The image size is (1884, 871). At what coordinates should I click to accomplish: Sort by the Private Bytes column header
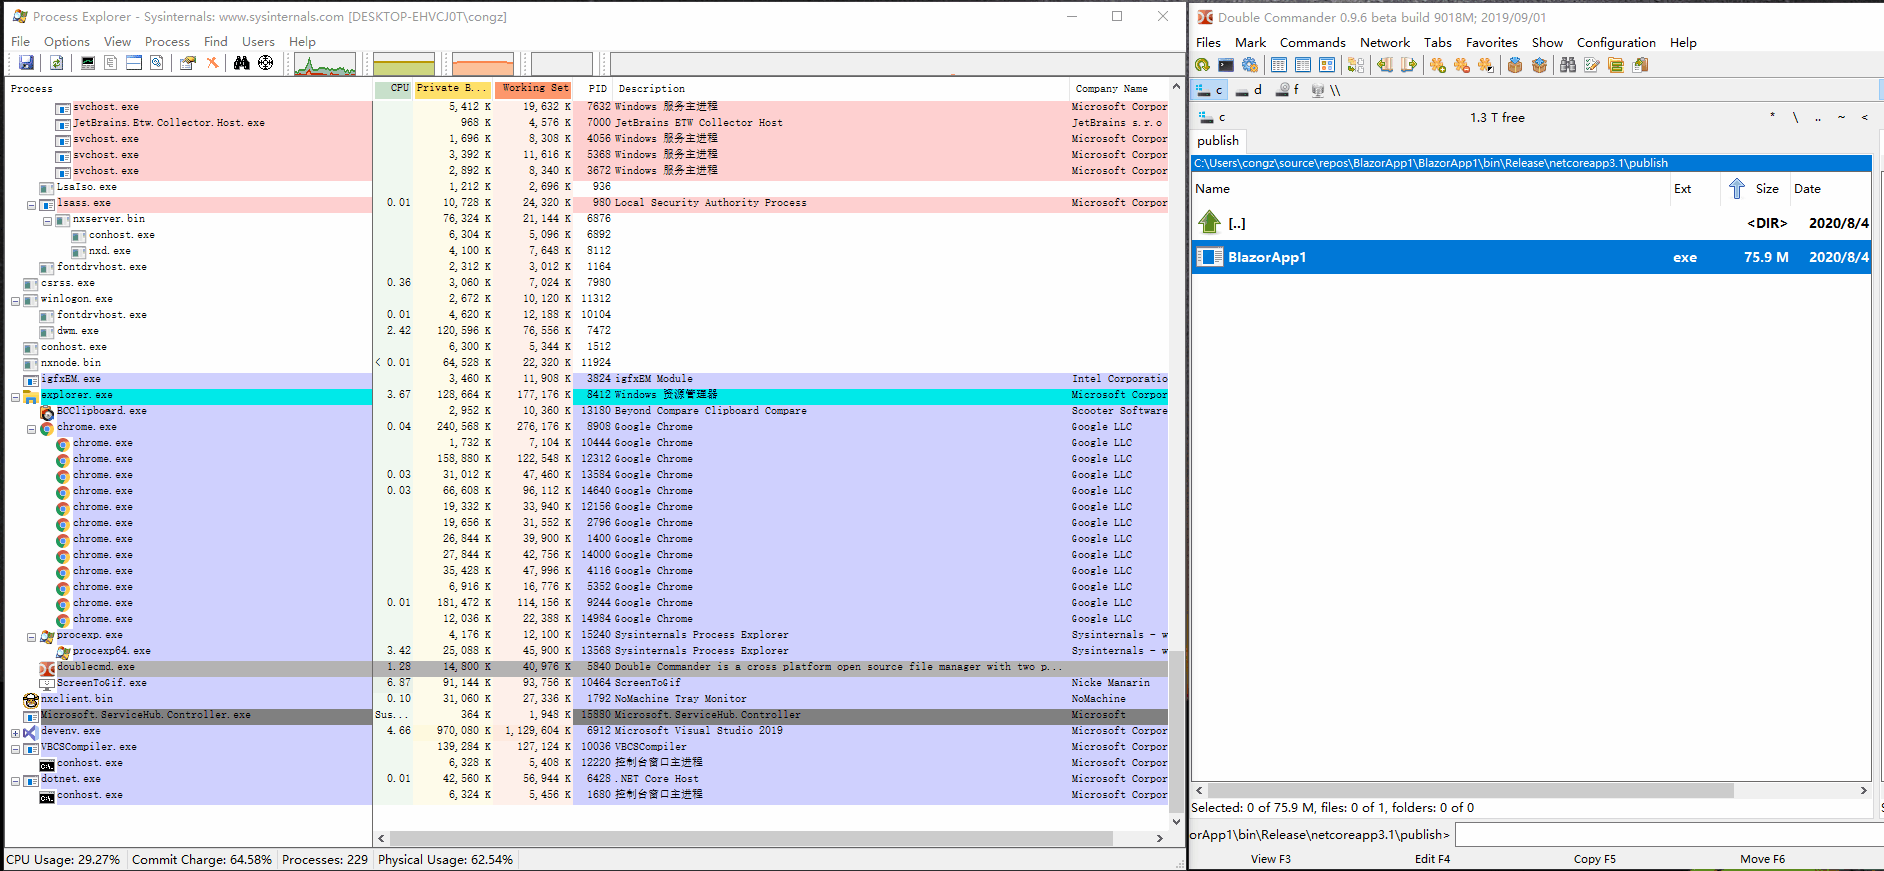coord(452,88)
